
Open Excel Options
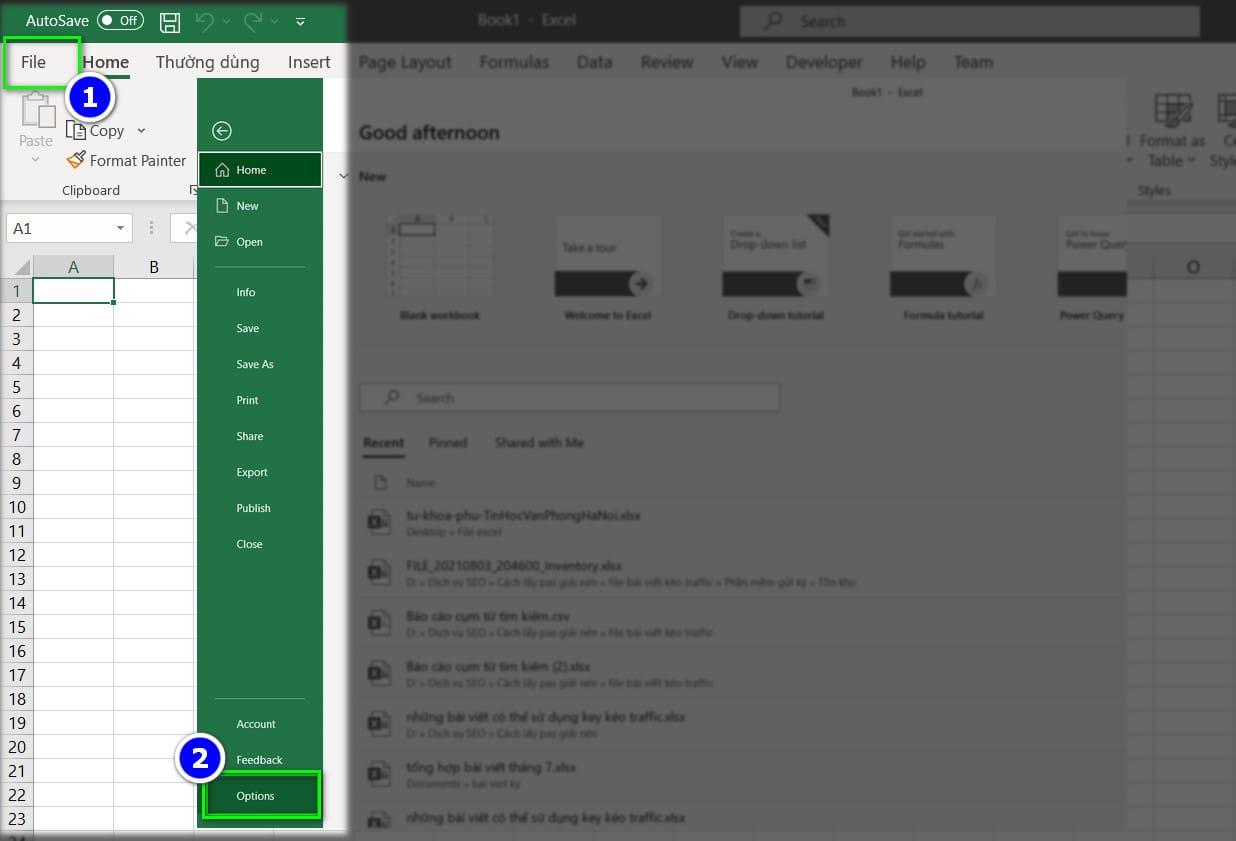pyautogui.click(x=257, y=796)
